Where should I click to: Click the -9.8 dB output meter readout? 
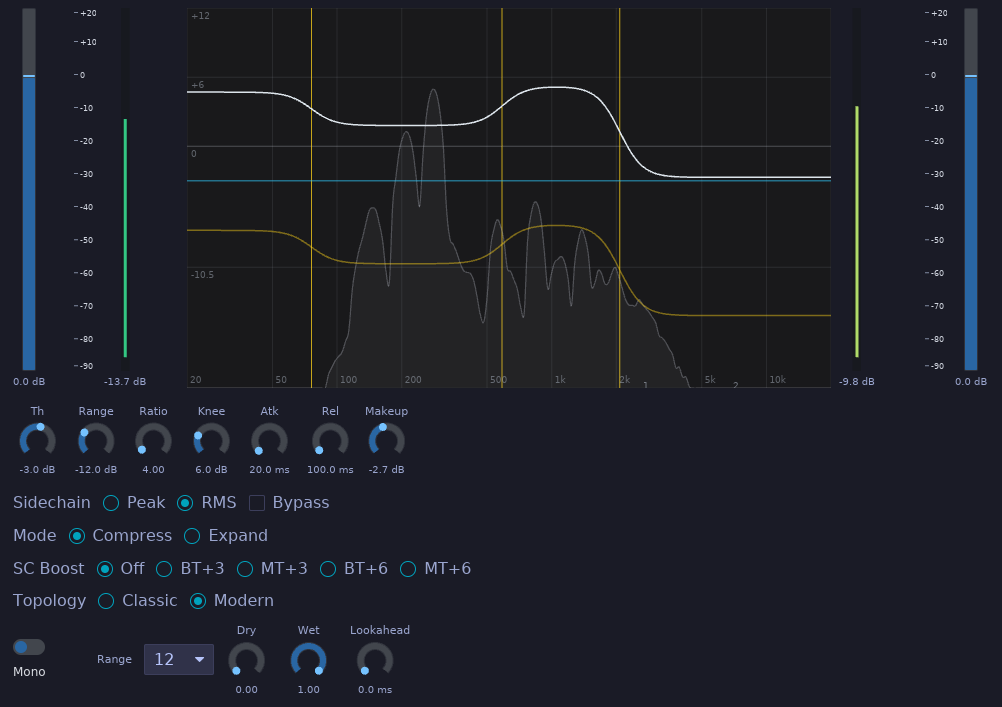[857, 382]
